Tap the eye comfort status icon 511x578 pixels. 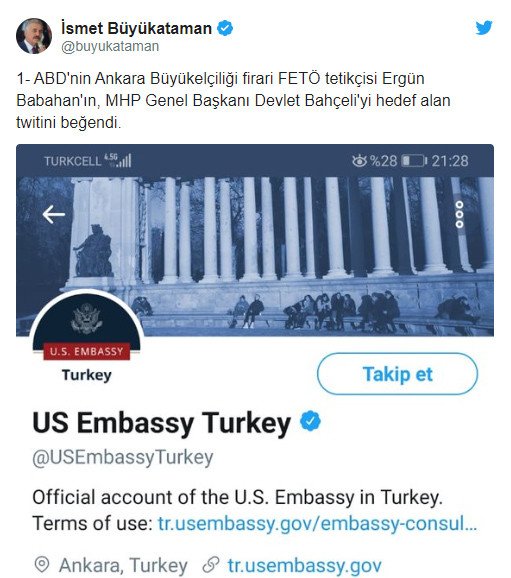(x=359, y=161)
